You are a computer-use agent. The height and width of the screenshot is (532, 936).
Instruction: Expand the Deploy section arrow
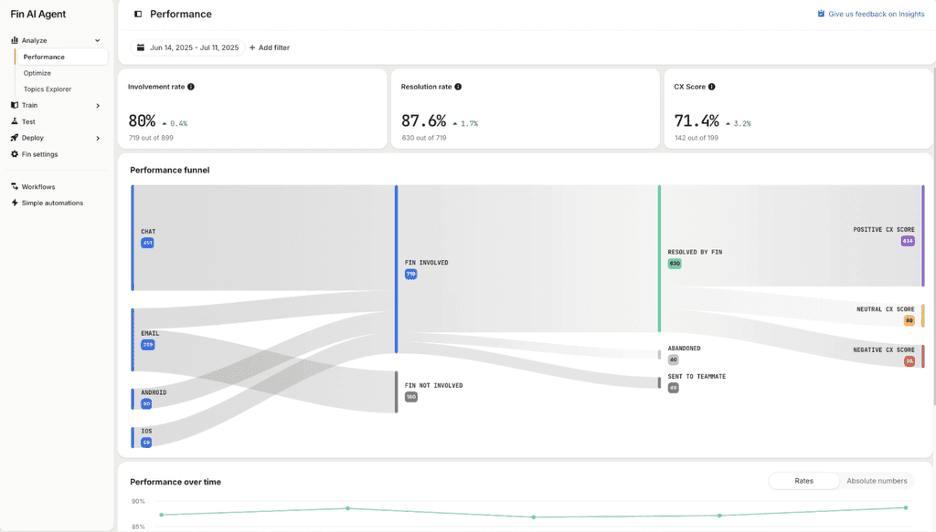(x=97, y=138)
